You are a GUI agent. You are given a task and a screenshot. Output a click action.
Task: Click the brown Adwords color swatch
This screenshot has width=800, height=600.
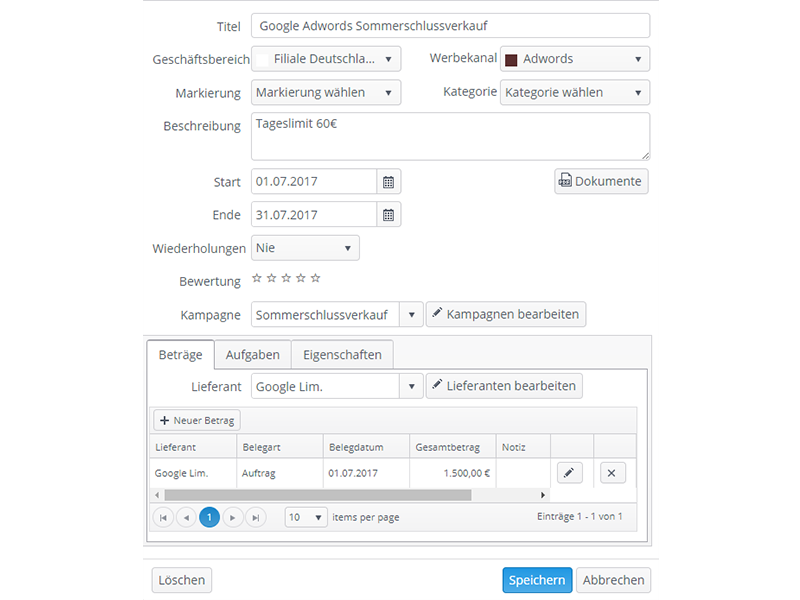pos(511,60)
